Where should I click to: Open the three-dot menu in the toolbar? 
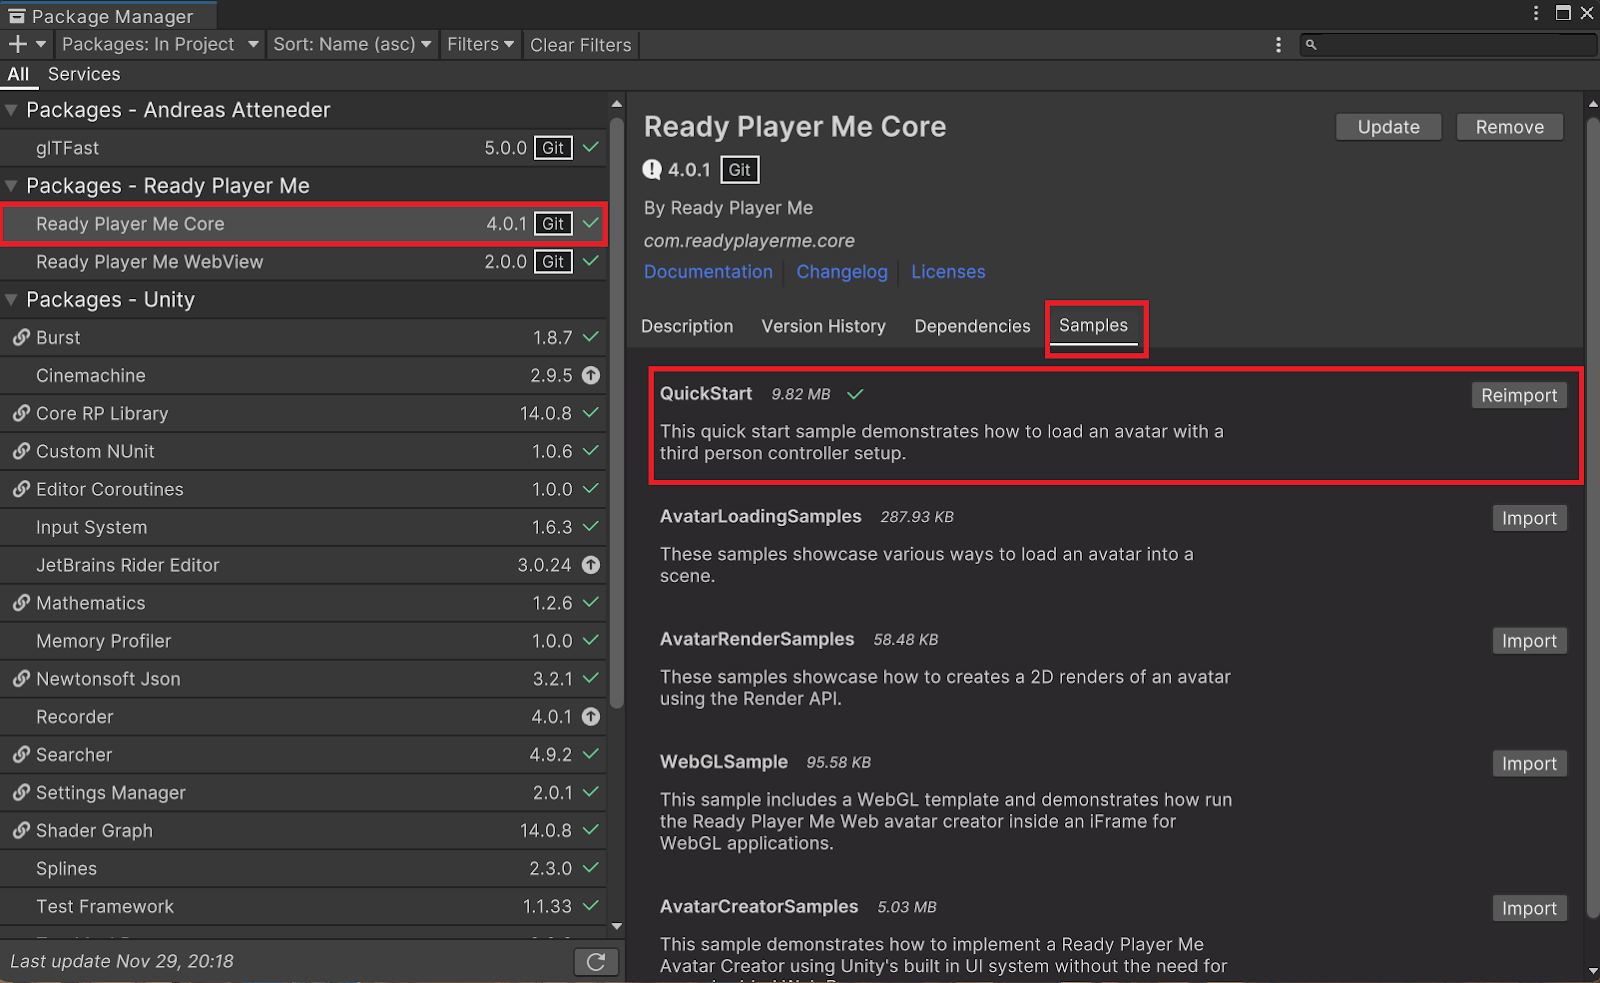click(1278, 45)
